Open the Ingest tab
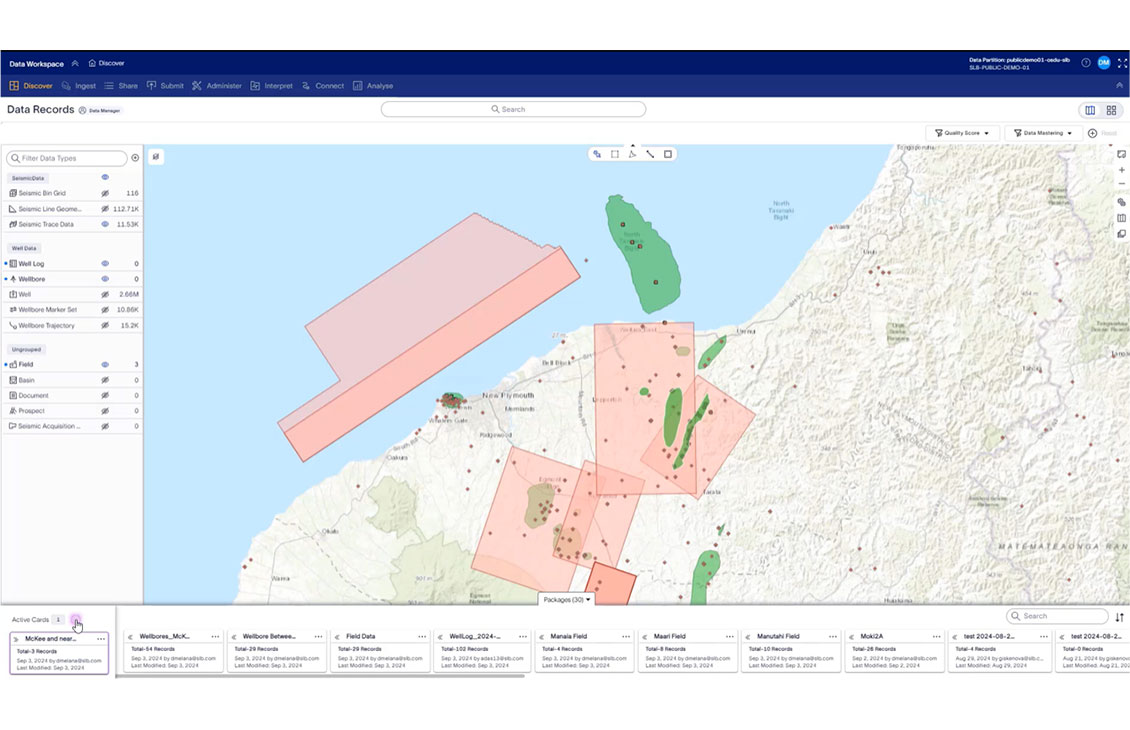 click(79, 86)
